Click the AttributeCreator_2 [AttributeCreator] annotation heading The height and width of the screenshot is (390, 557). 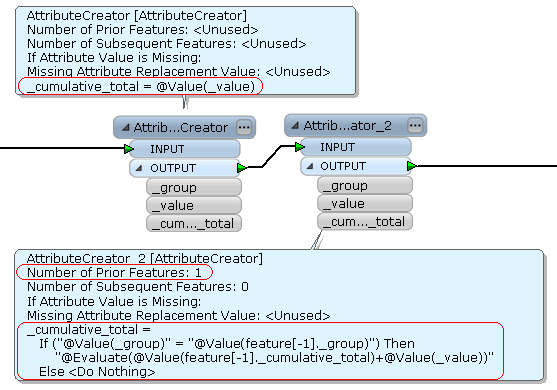[x=145, y=259]
